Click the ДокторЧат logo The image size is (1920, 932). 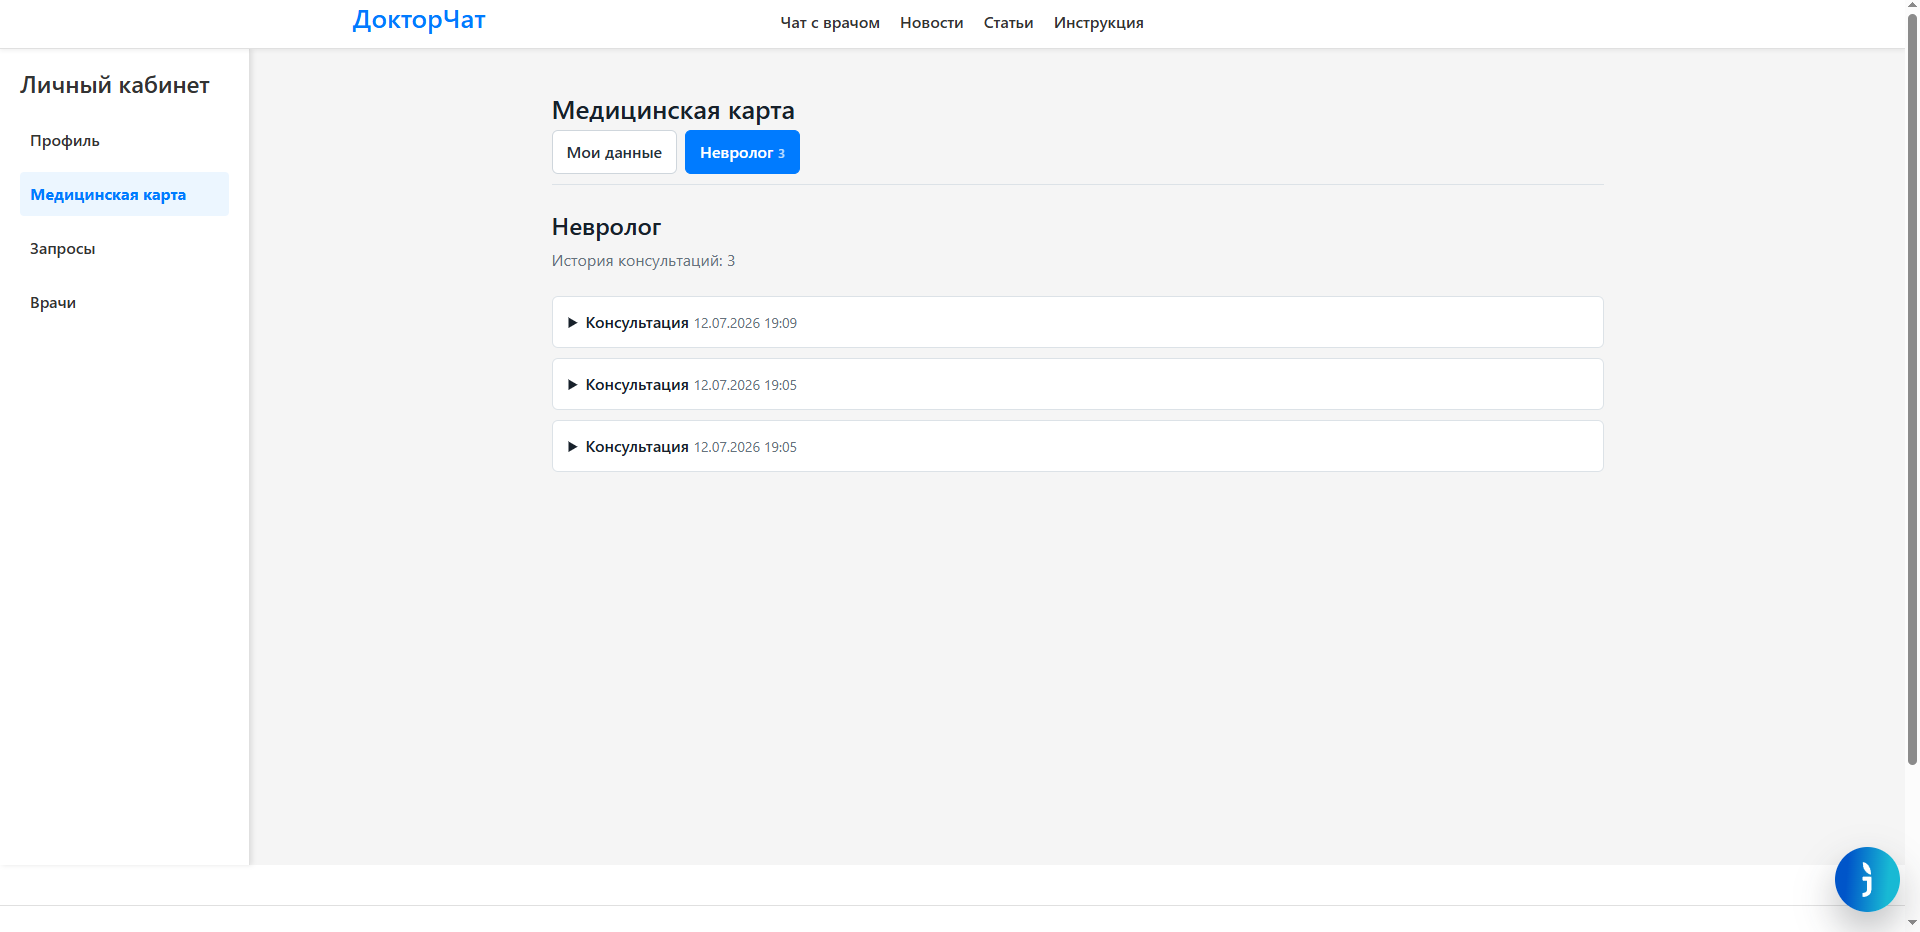click(419, 20)
